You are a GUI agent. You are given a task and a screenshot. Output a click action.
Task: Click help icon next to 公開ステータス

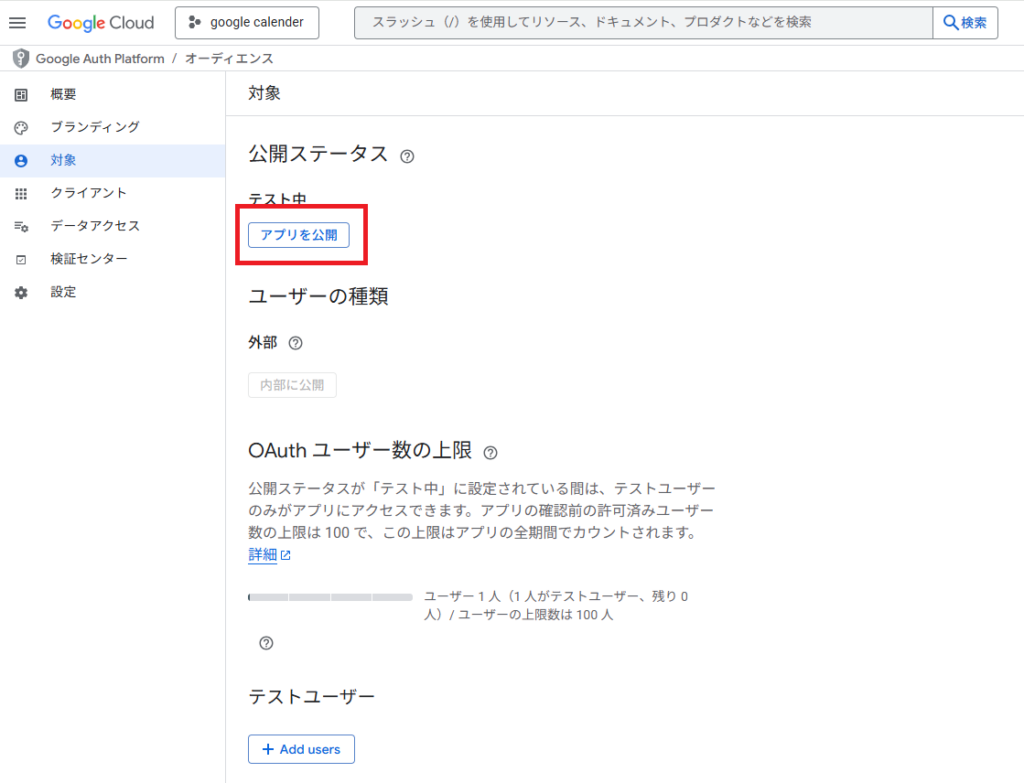pyautogui.click(x=407, y=156)
